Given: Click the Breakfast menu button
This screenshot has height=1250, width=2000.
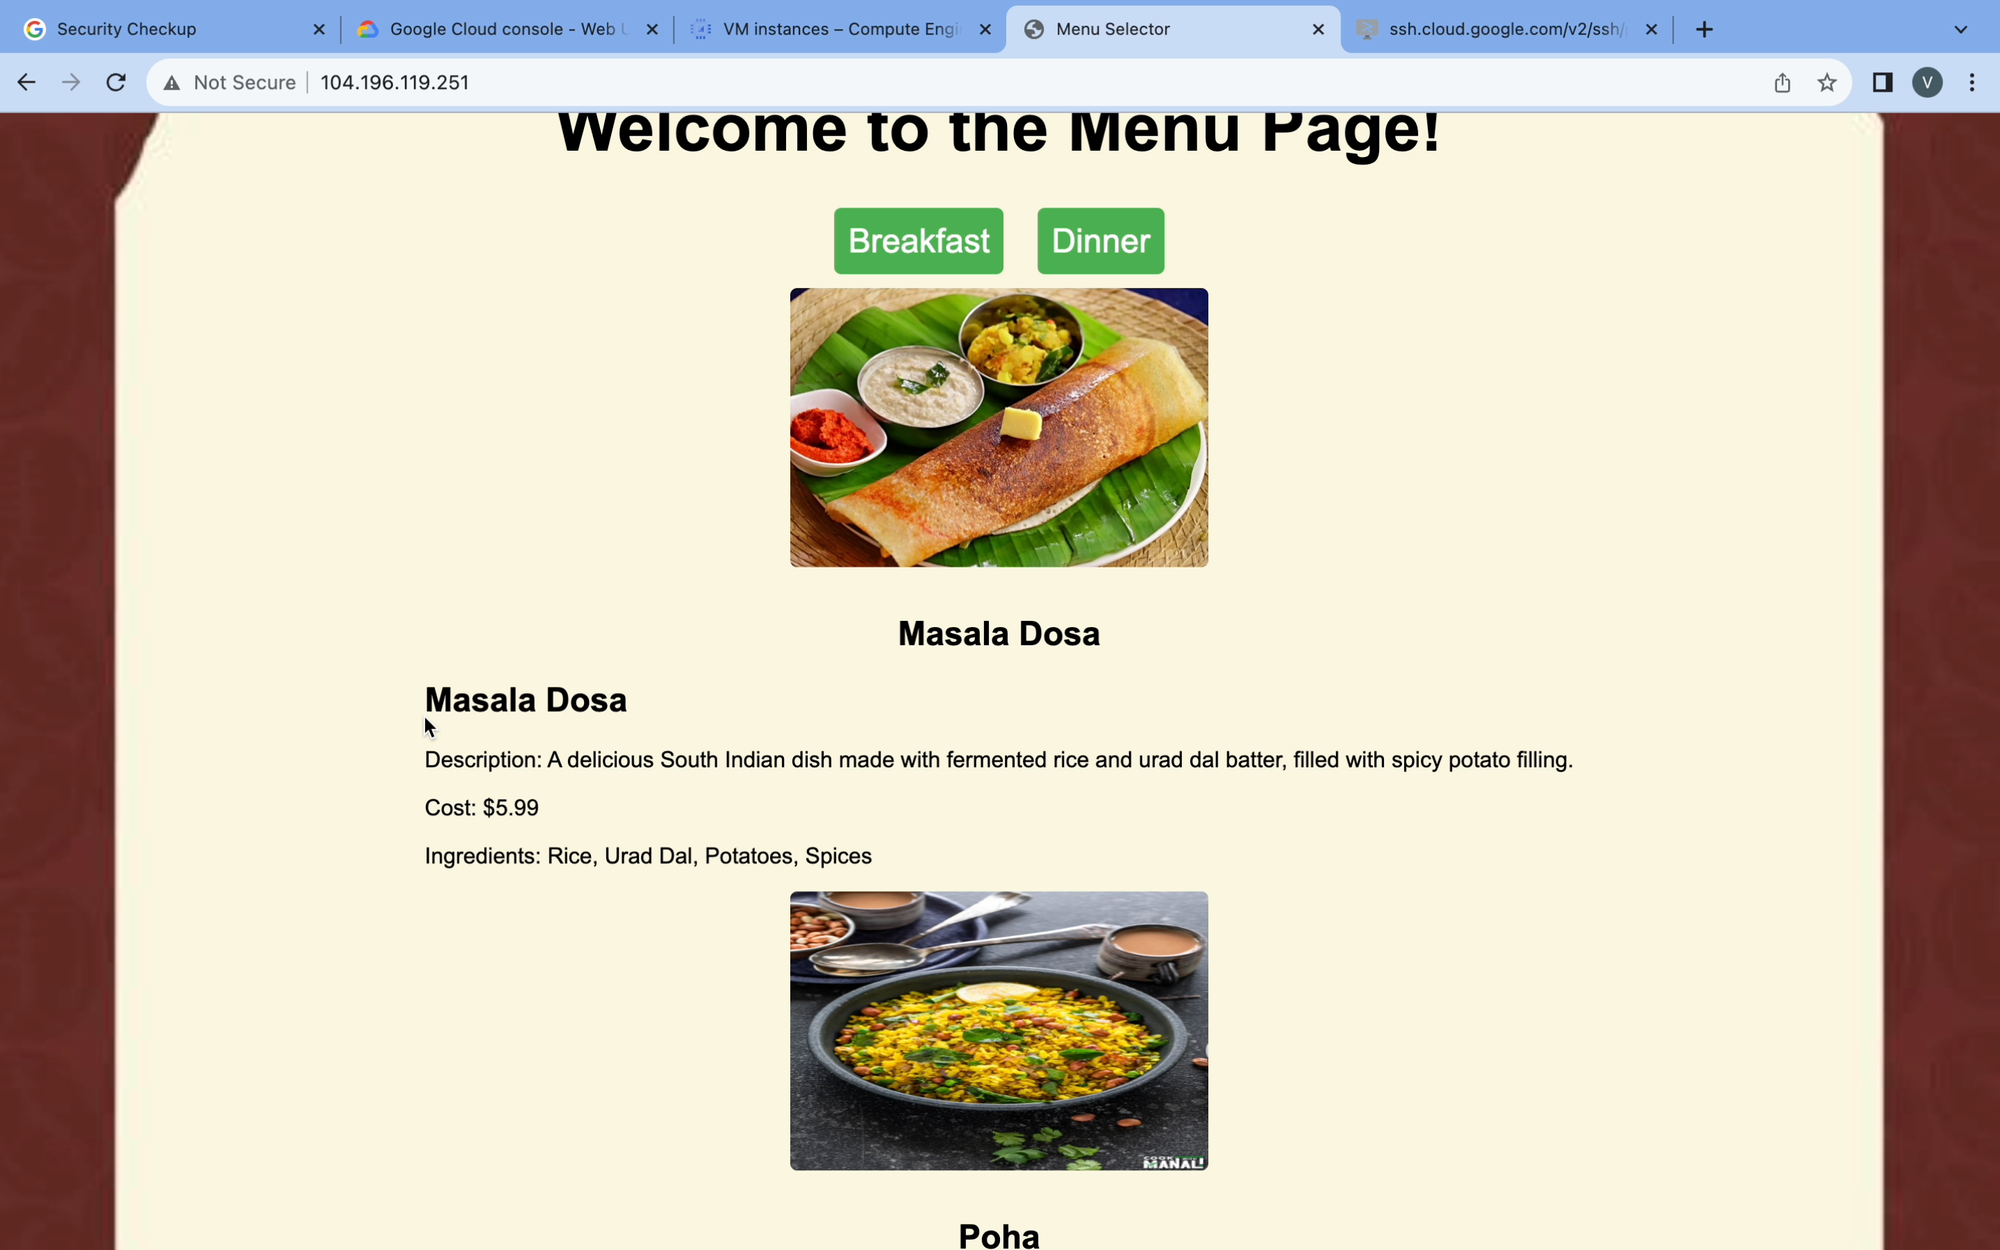Looking at the screenshot, I should tap(919, 240).
